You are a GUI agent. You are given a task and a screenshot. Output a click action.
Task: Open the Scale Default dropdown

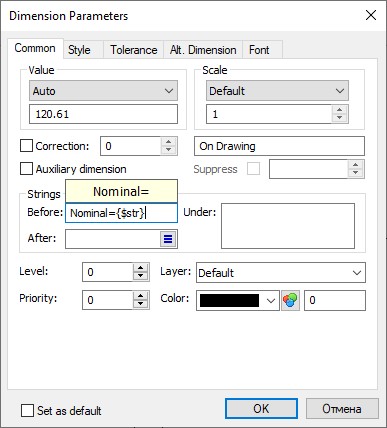click(x=277, y=91)
